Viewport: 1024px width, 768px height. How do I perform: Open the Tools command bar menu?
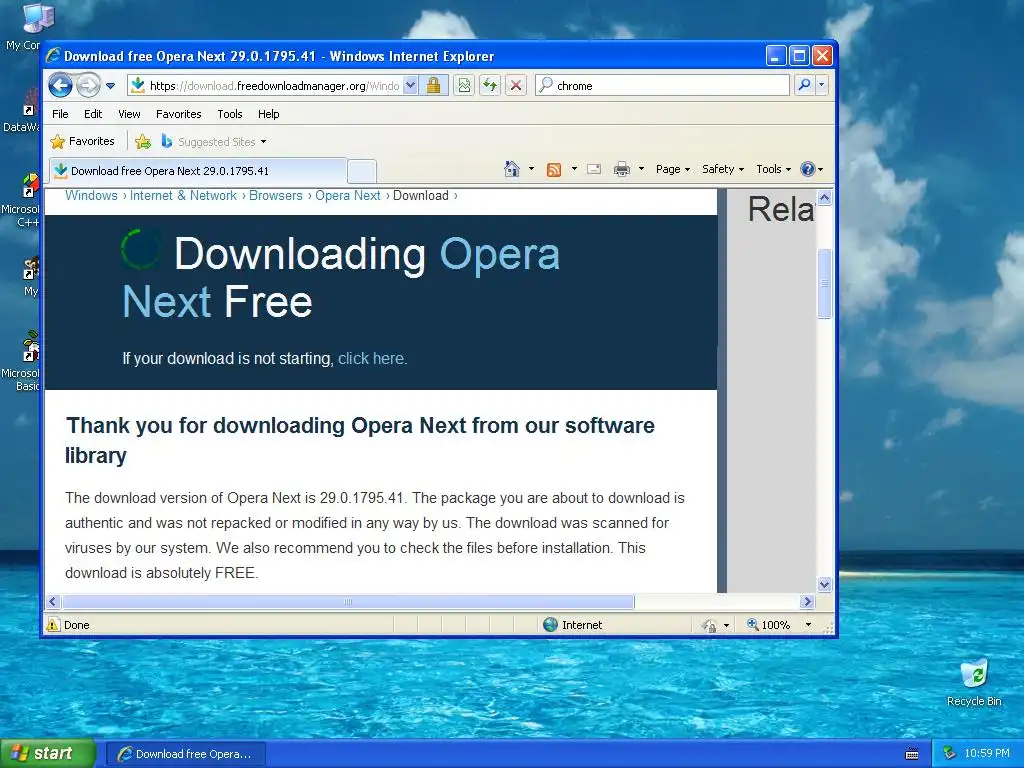point(773,169)
